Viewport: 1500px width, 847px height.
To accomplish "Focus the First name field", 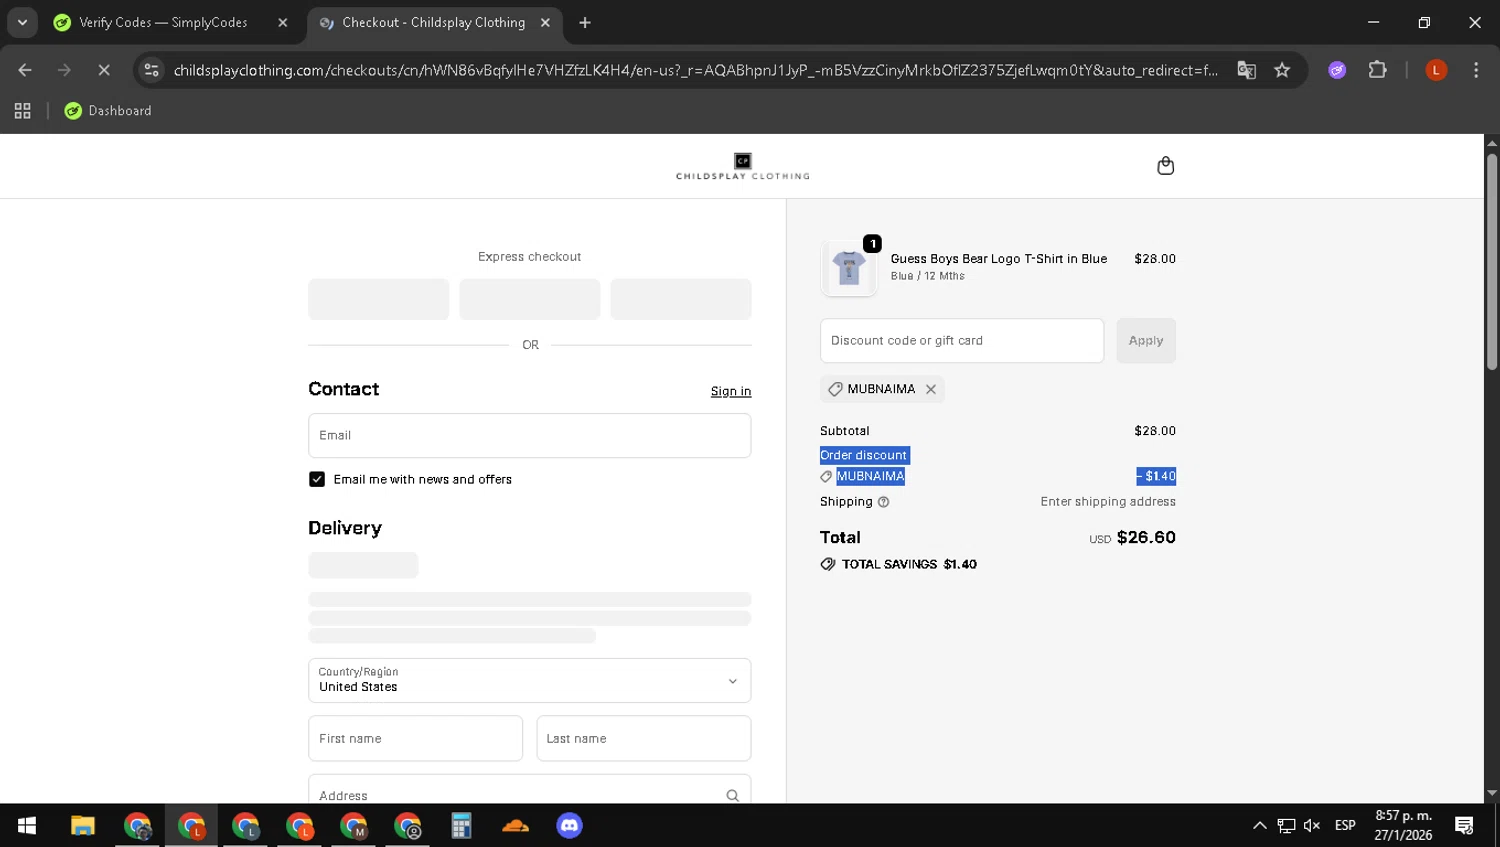I will (415, 739).
